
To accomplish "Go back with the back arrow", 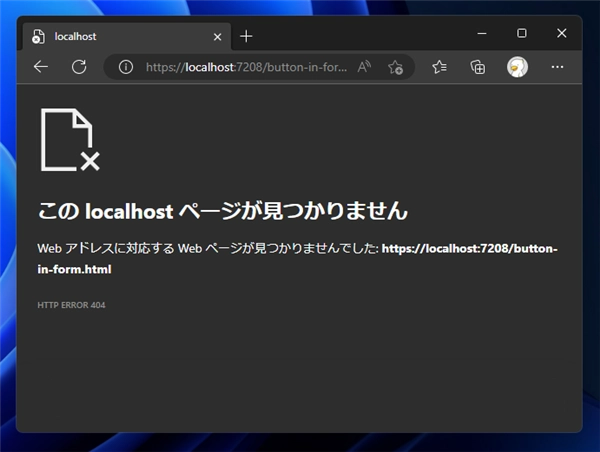I will 41,67.
